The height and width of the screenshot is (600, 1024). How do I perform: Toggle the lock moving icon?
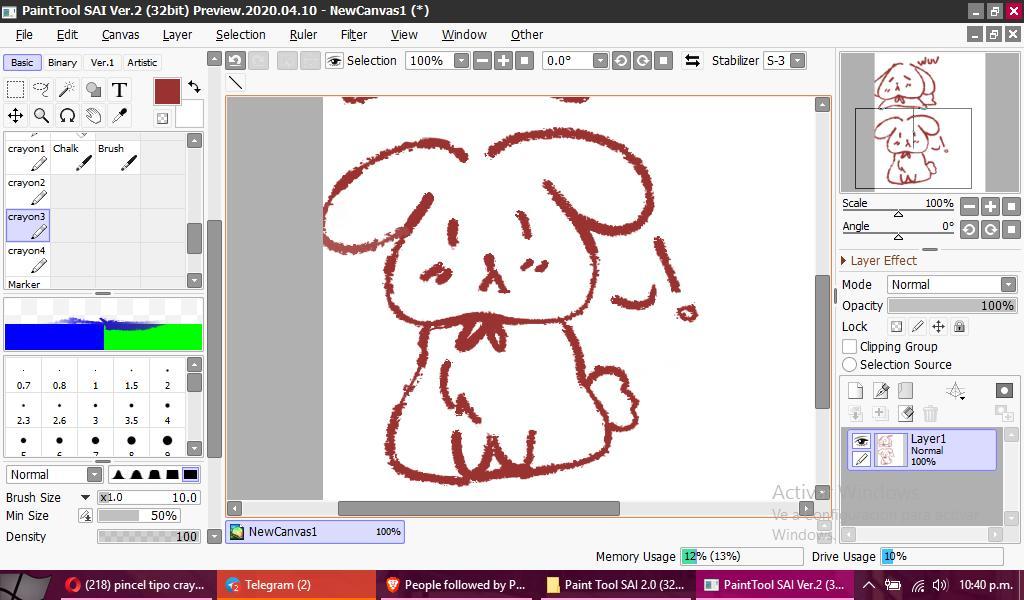(x=938, y=326)
